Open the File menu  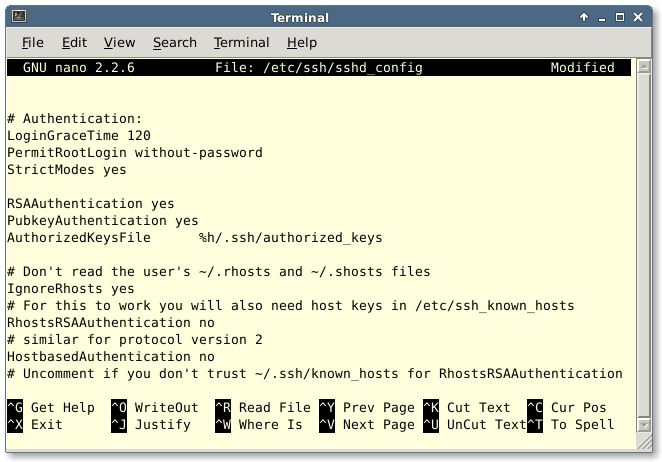coord(33,42)
